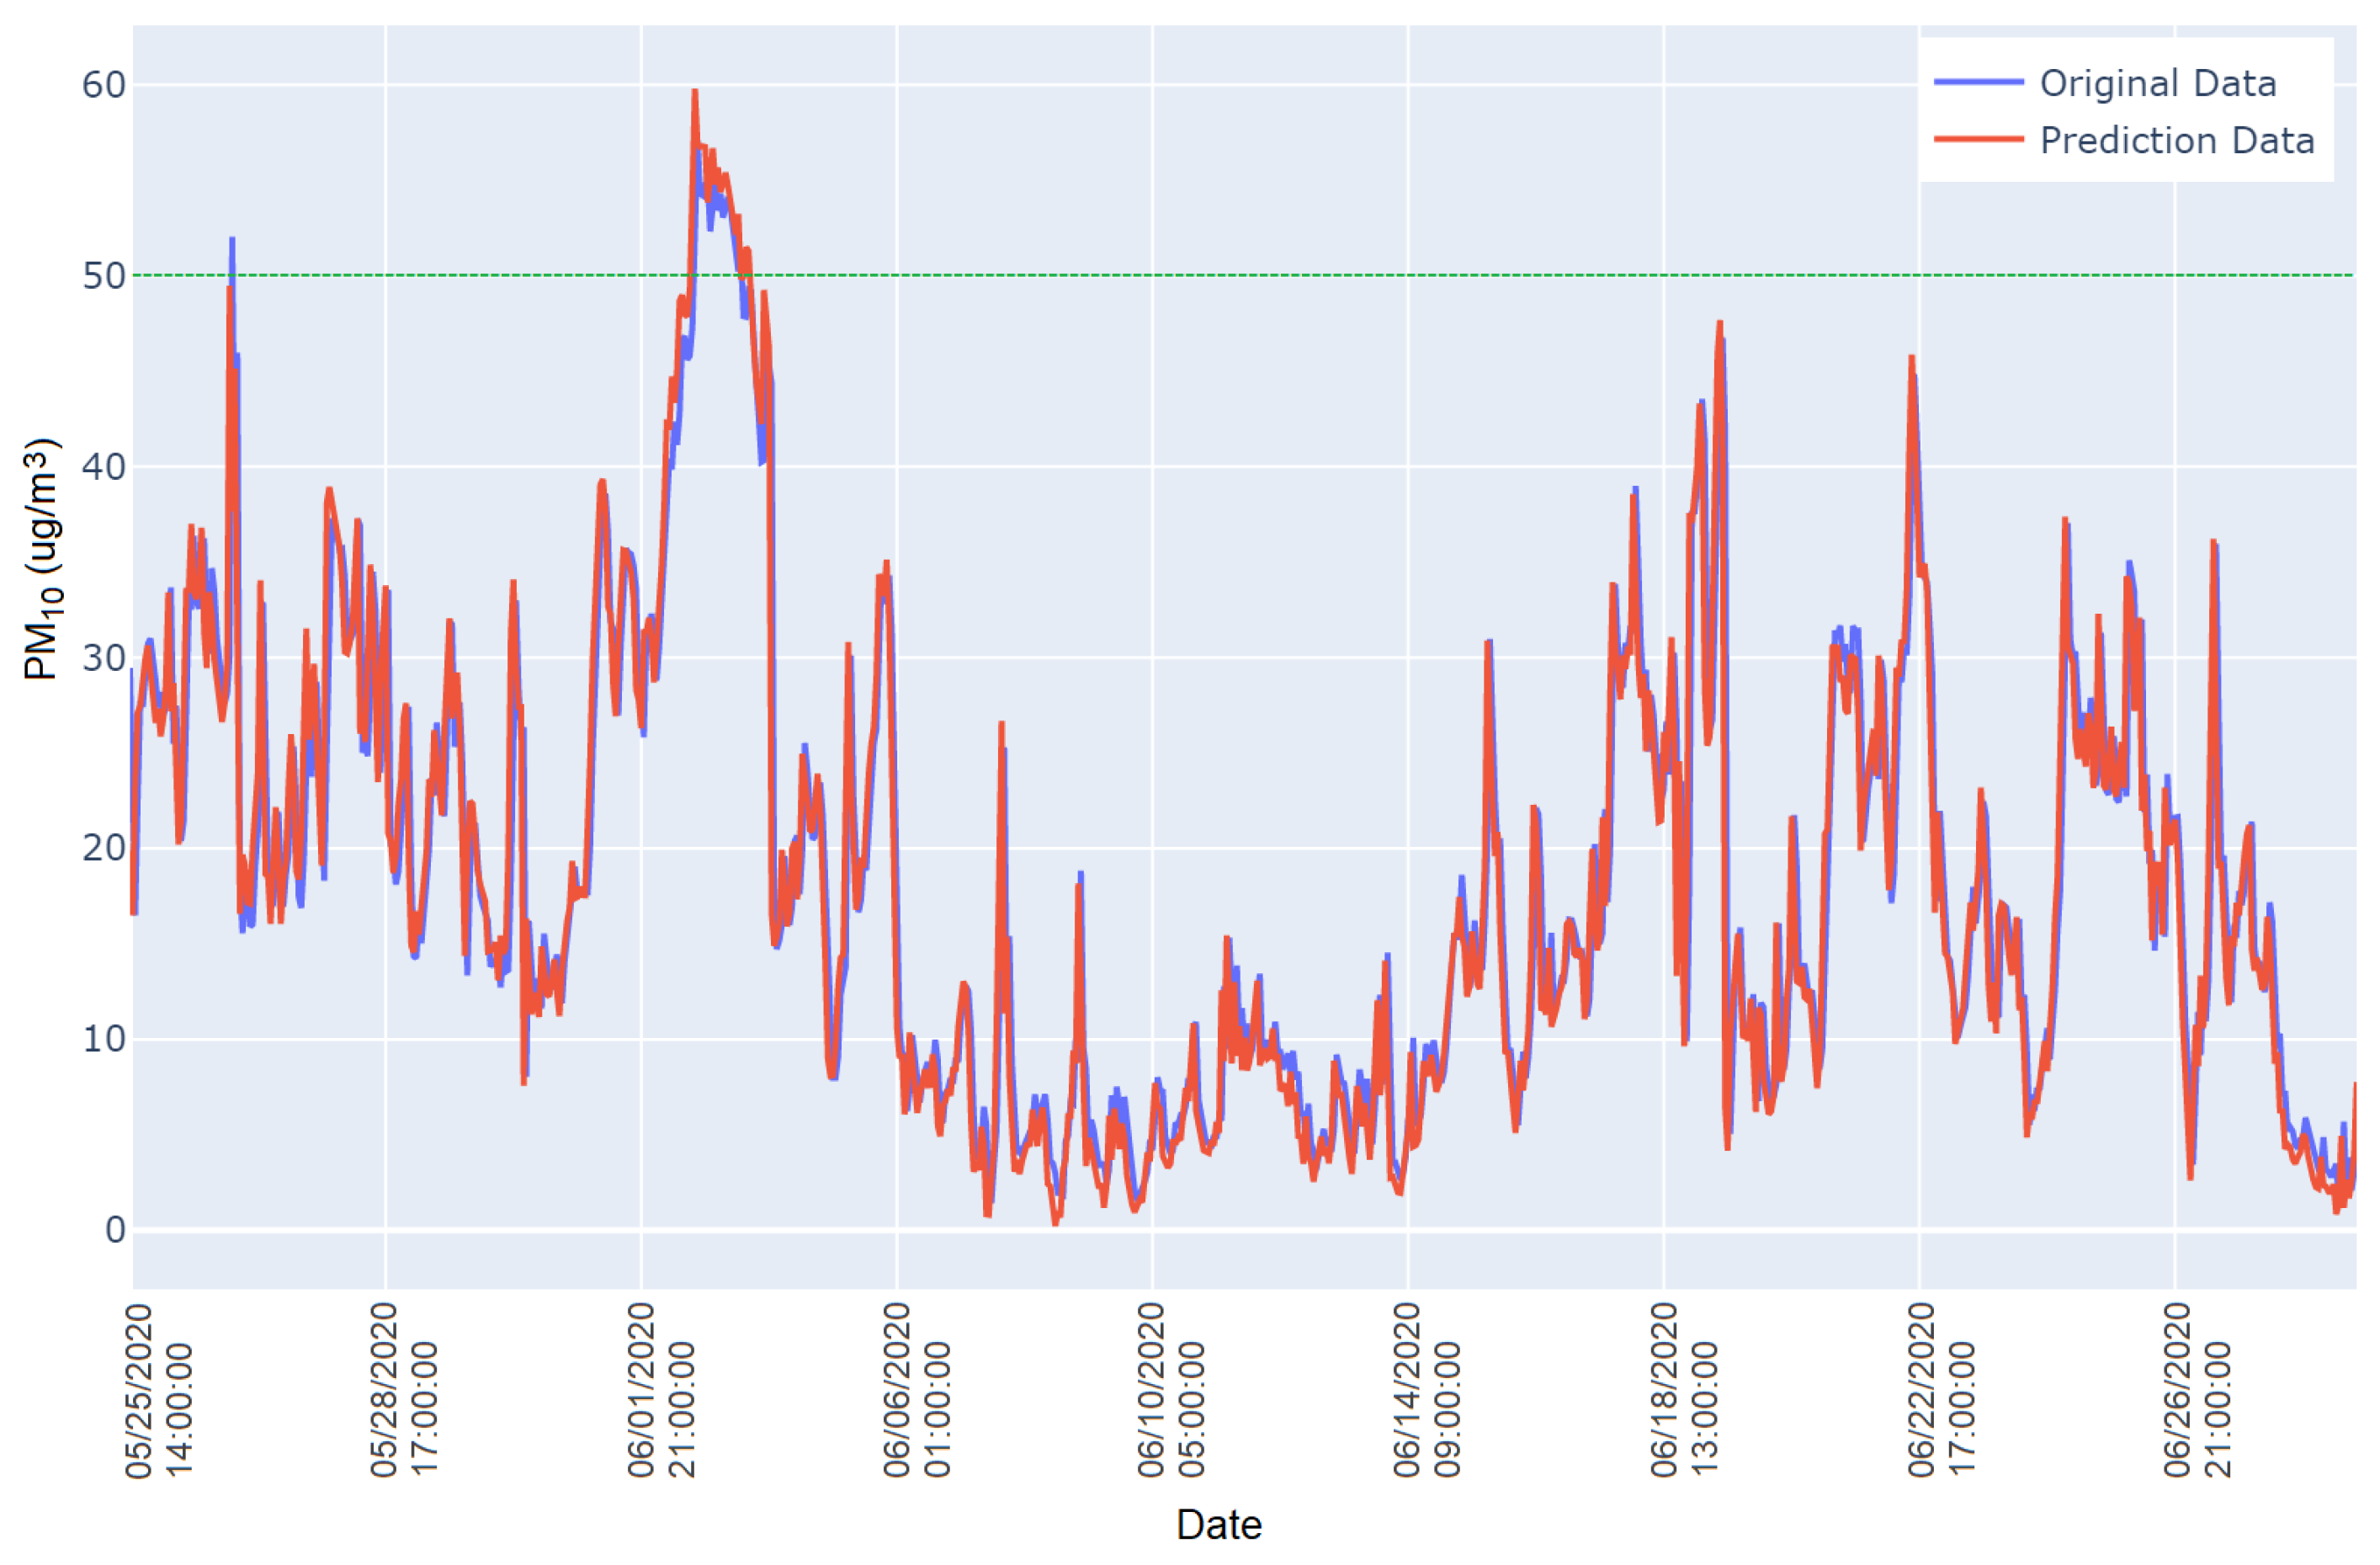Click the y-axis tick label 40
The image size is (2380, 1565).
(104, 467)
